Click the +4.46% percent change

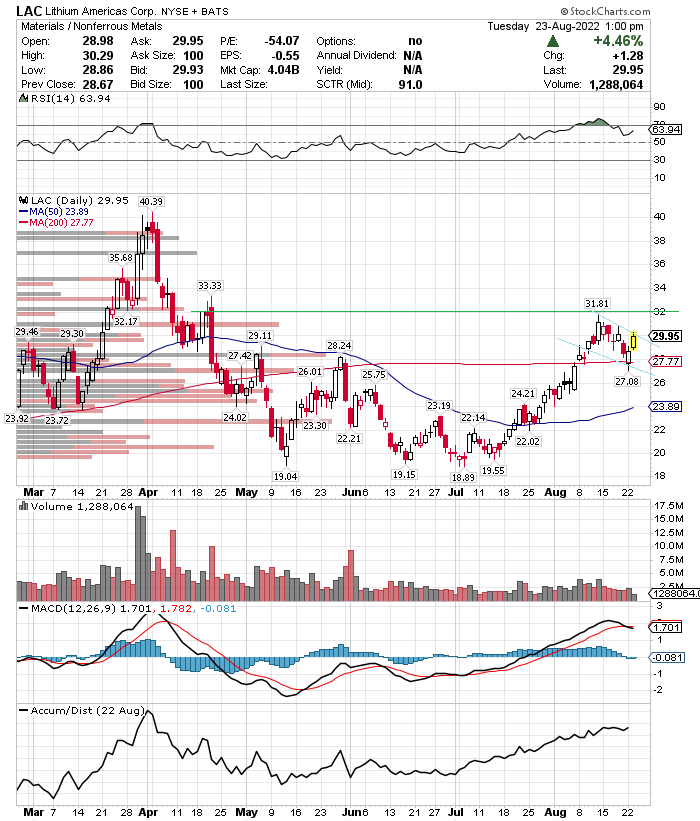pos(618,41)
